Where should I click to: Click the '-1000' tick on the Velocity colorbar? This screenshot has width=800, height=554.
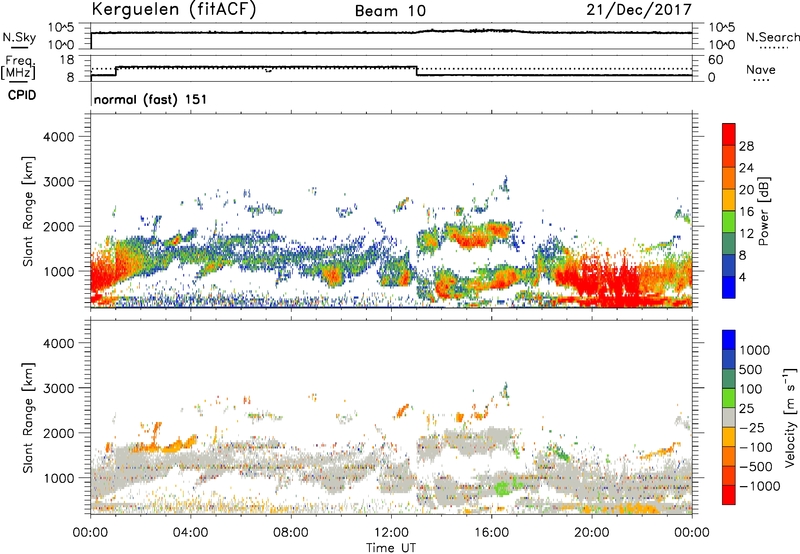(760, 486)
